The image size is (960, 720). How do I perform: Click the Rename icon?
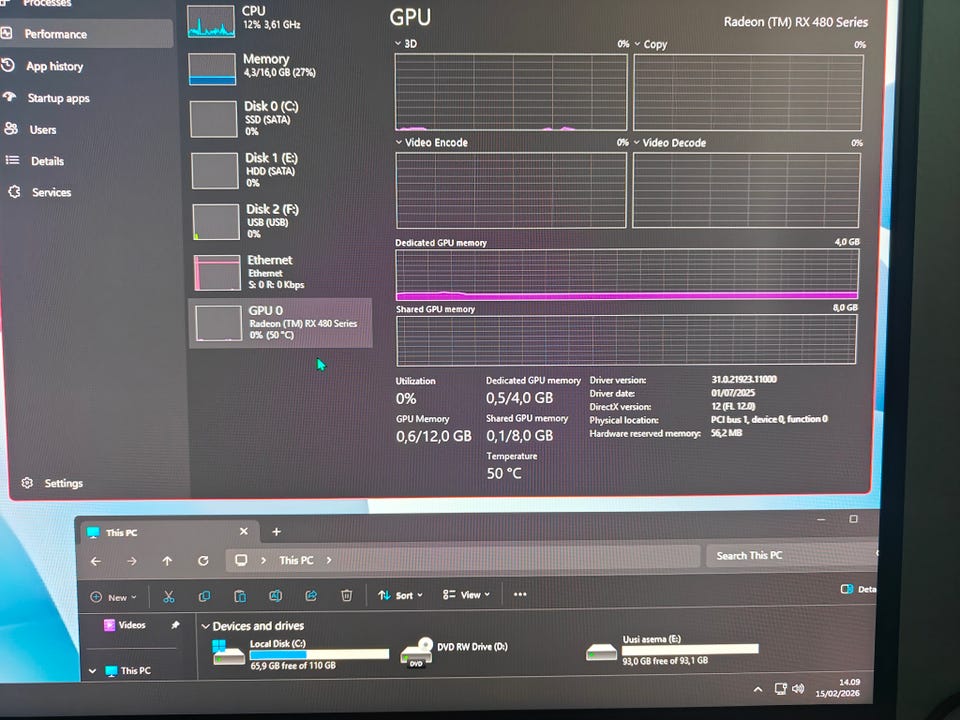click(276, 595)
